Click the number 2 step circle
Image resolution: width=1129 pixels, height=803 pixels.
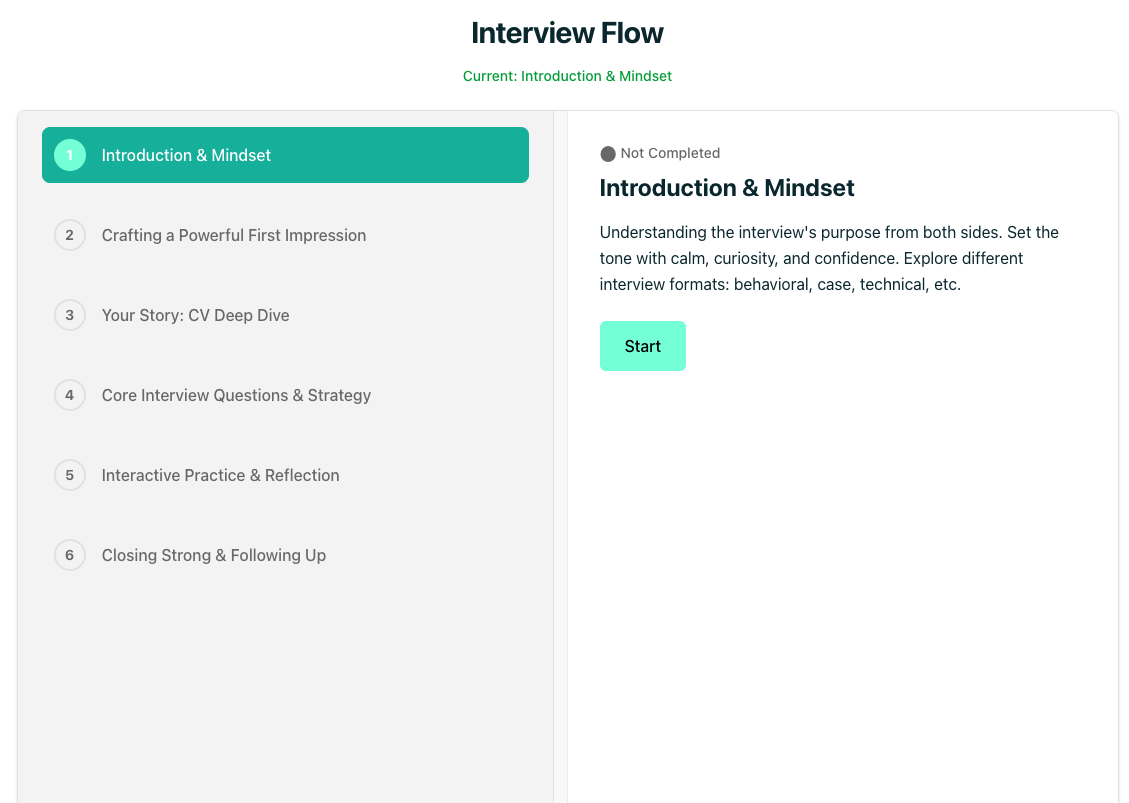70,235
